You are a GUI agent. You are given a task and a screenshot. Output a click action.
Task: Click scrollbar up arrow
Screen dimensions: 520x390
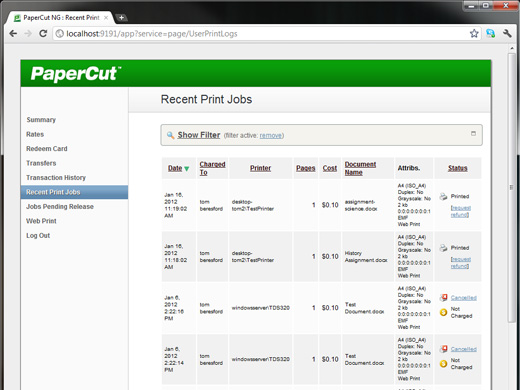[x=512, y=49]
